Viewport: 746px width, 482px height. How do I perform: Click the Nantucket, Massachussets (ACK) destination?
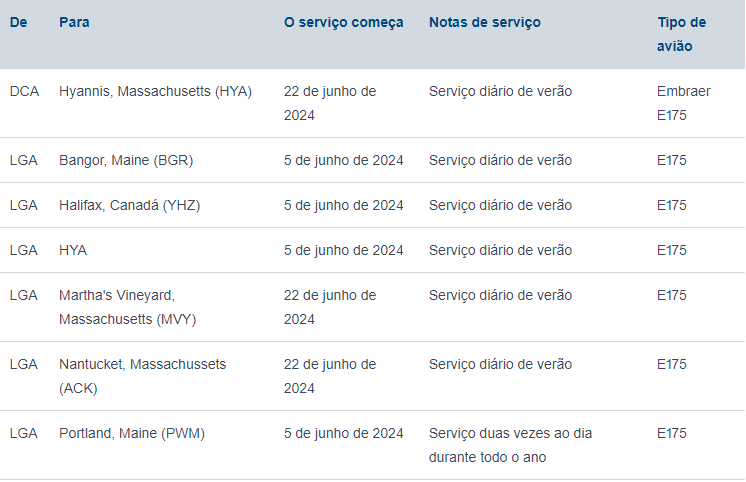pos(142,376)
